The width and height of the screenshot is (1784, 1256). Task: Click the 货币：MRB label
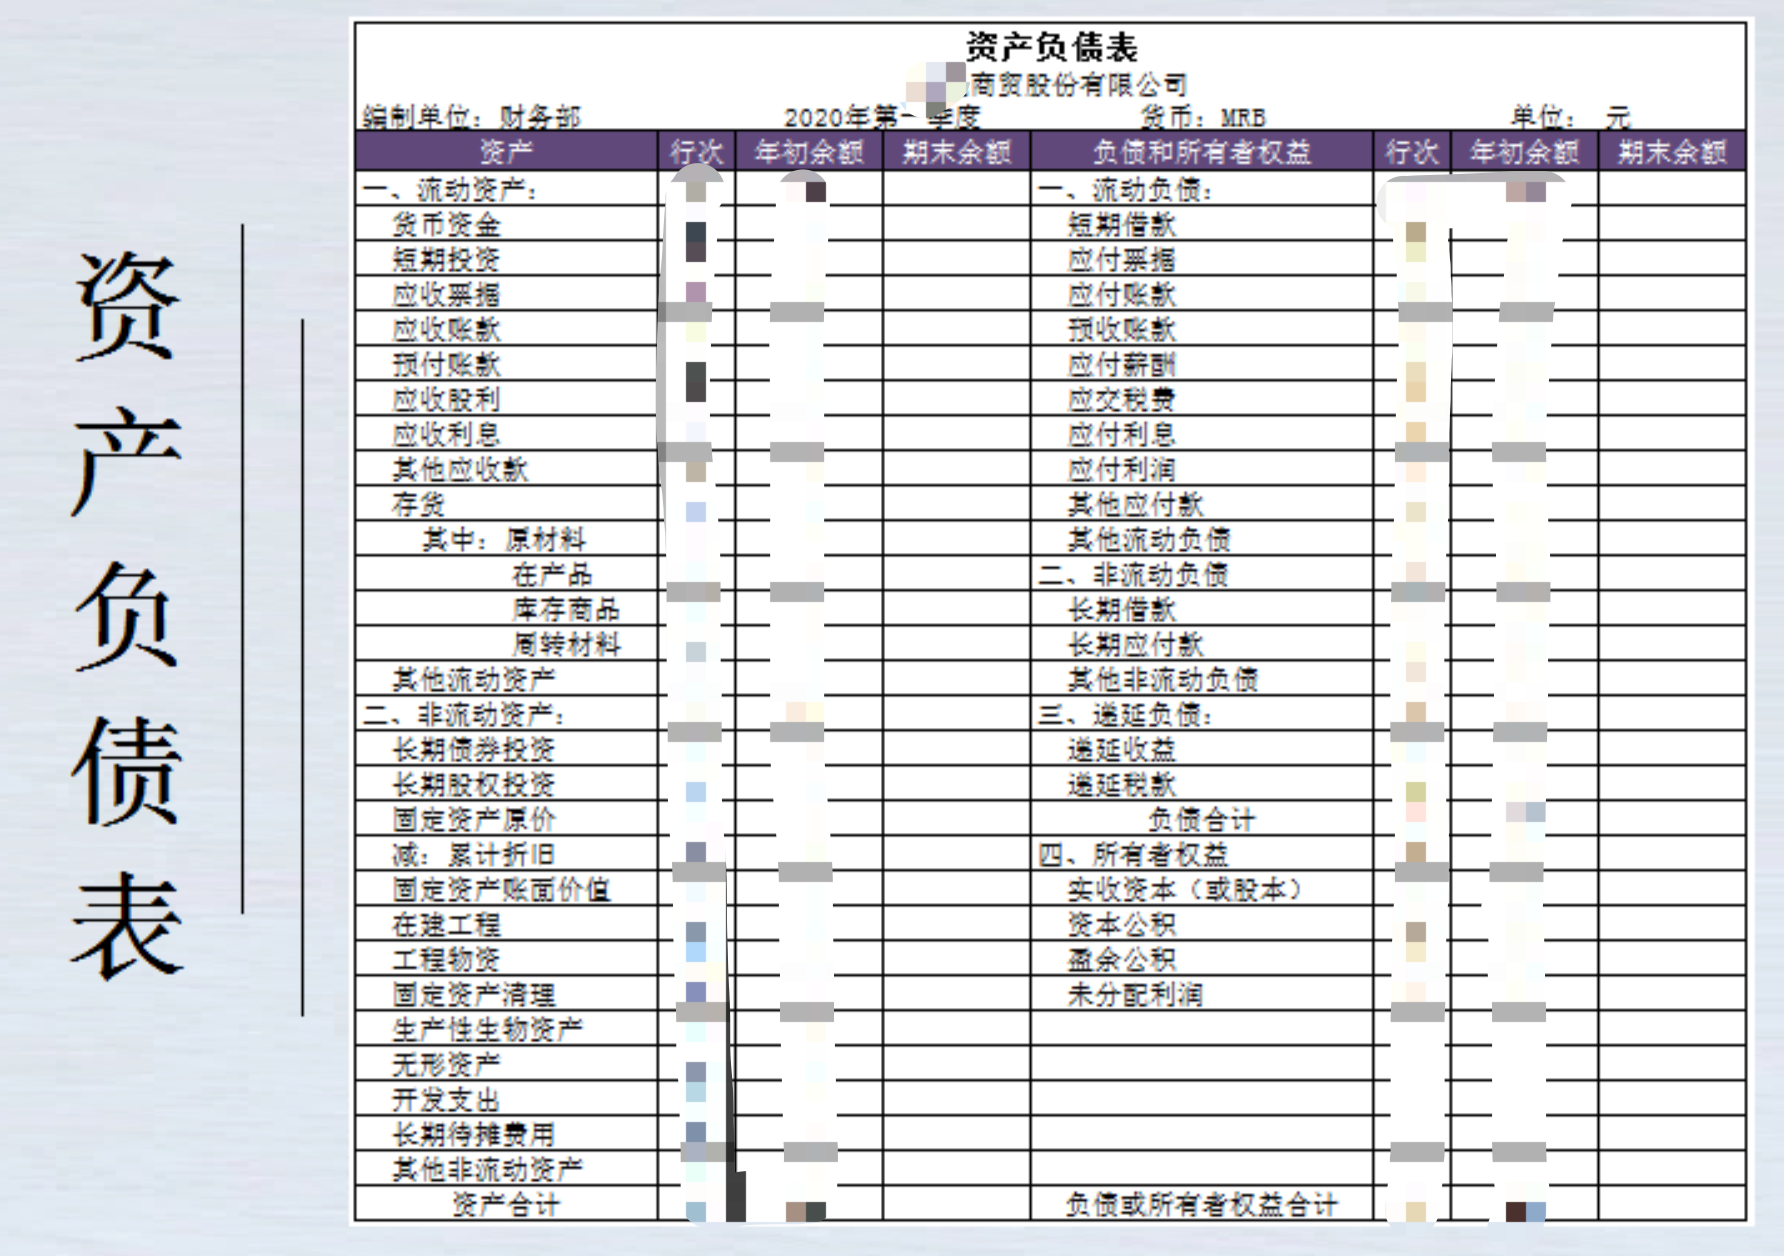pos(1203,117)
